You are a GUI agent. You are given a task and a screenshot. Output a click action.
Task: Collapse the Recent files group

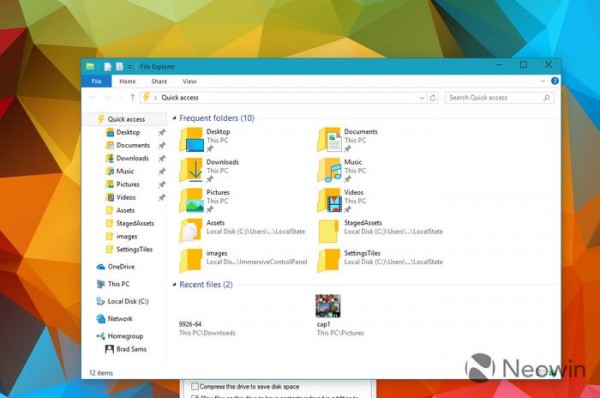174,285
